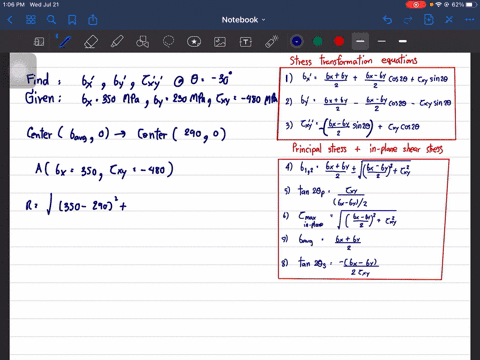The image size is (480, 360).
Task: Undo the last stroke
Action: [x=387, y=20]
